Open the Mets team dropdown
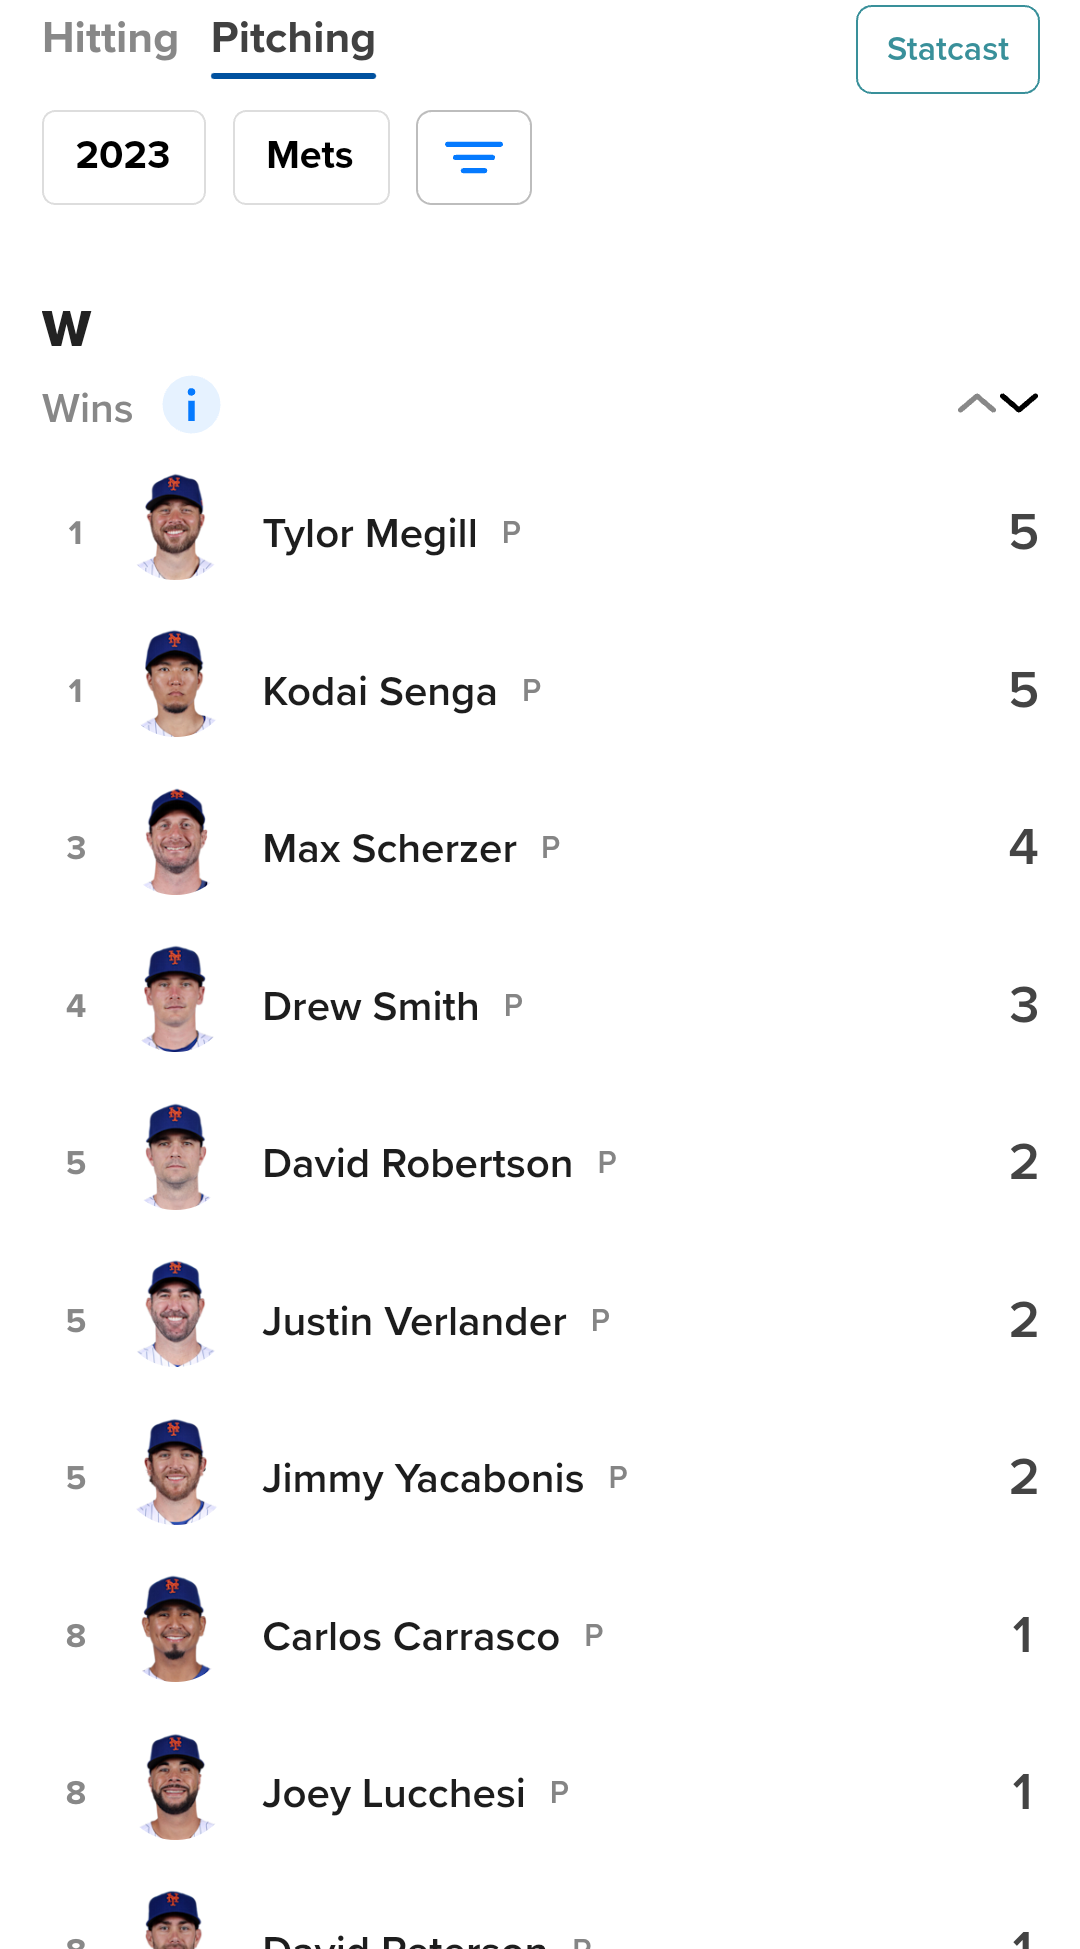1080x1949 pixels. (x=311, y=157)
